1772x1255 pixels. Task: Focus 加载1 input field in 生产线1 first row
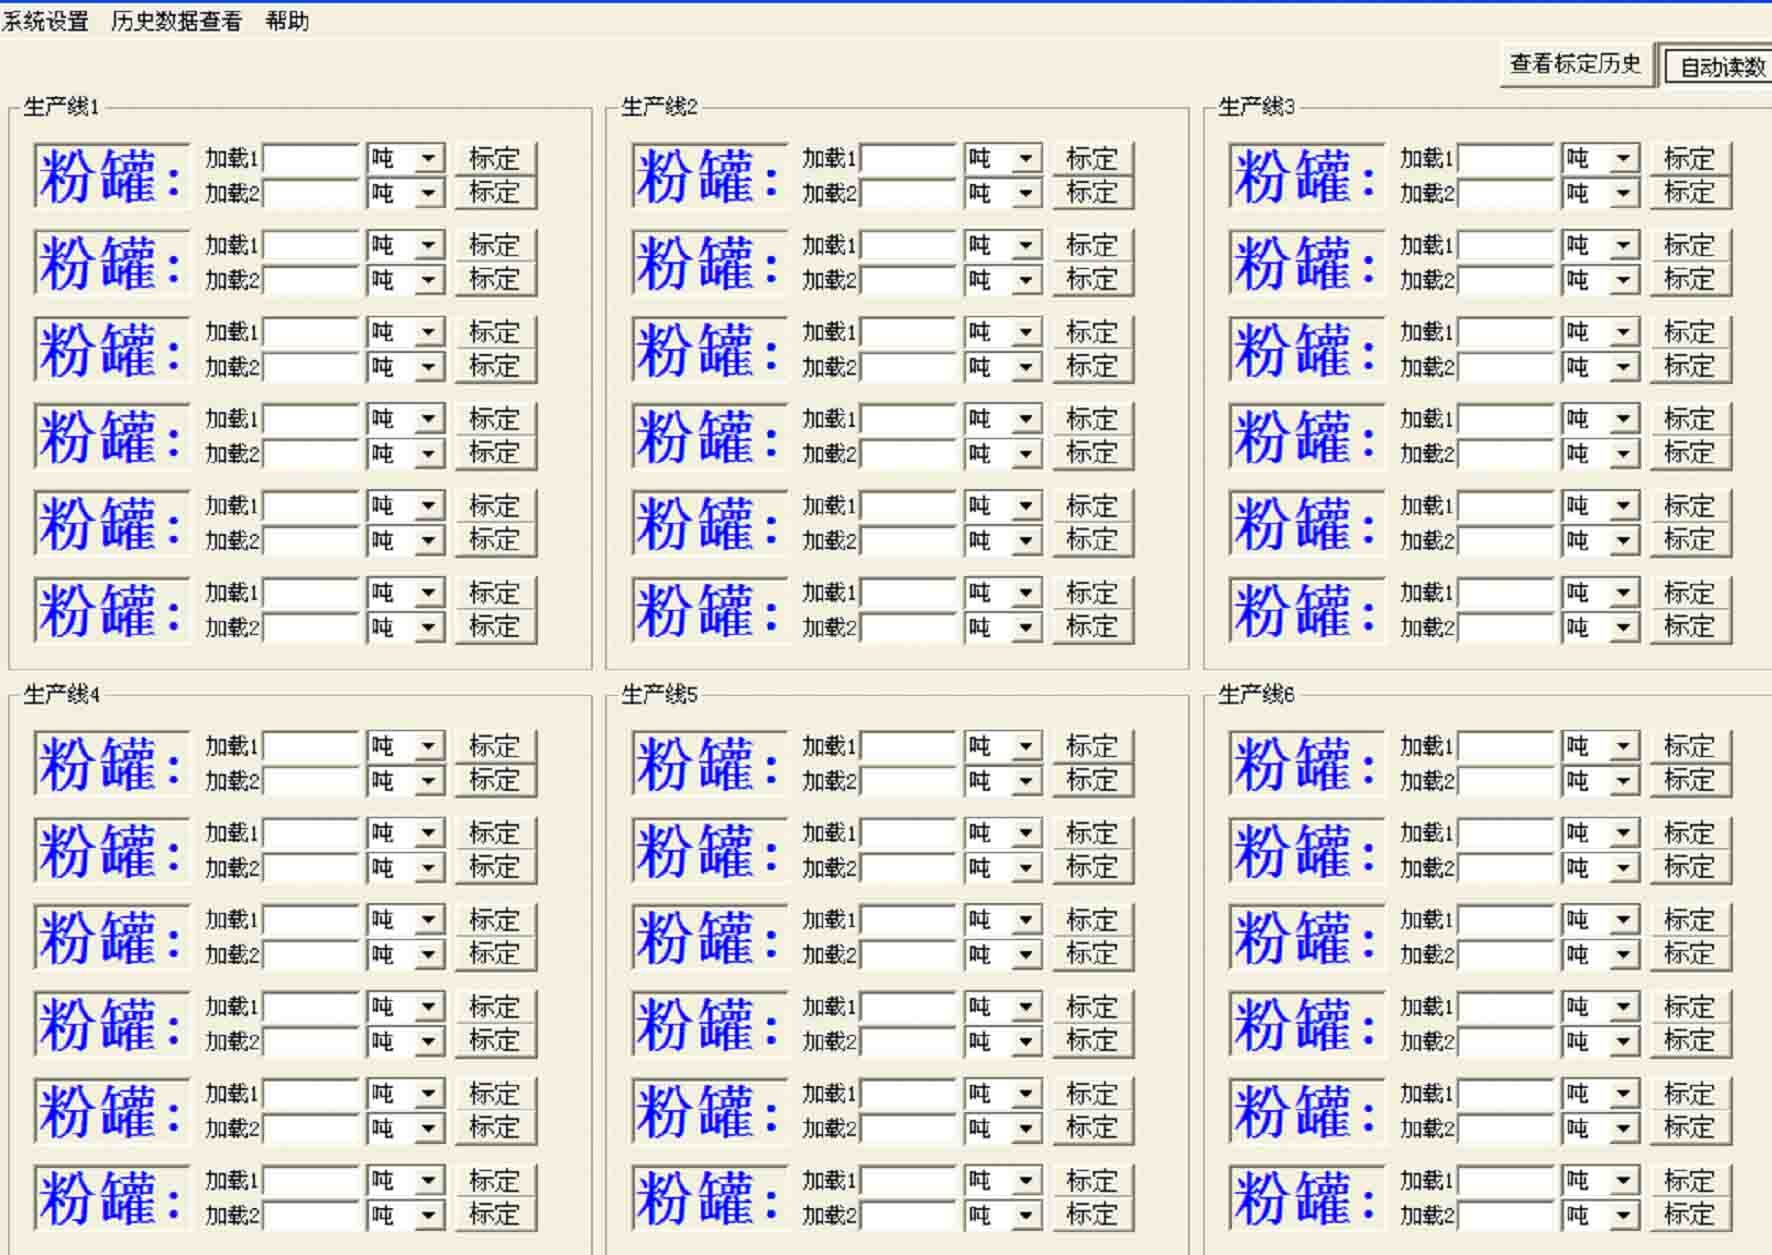point(311,159)
